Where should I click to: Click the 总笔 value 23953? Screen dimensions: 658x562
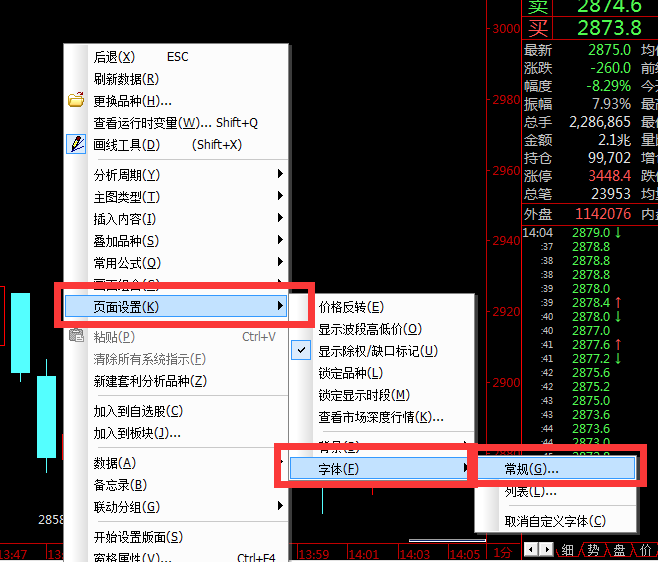point(611,193)
